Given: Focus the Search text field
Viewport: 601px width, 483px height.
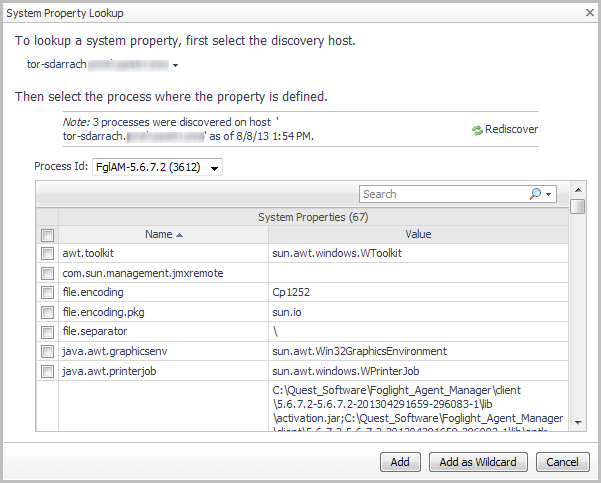Looking at the screenshot, I should click(x=440, y=194).
